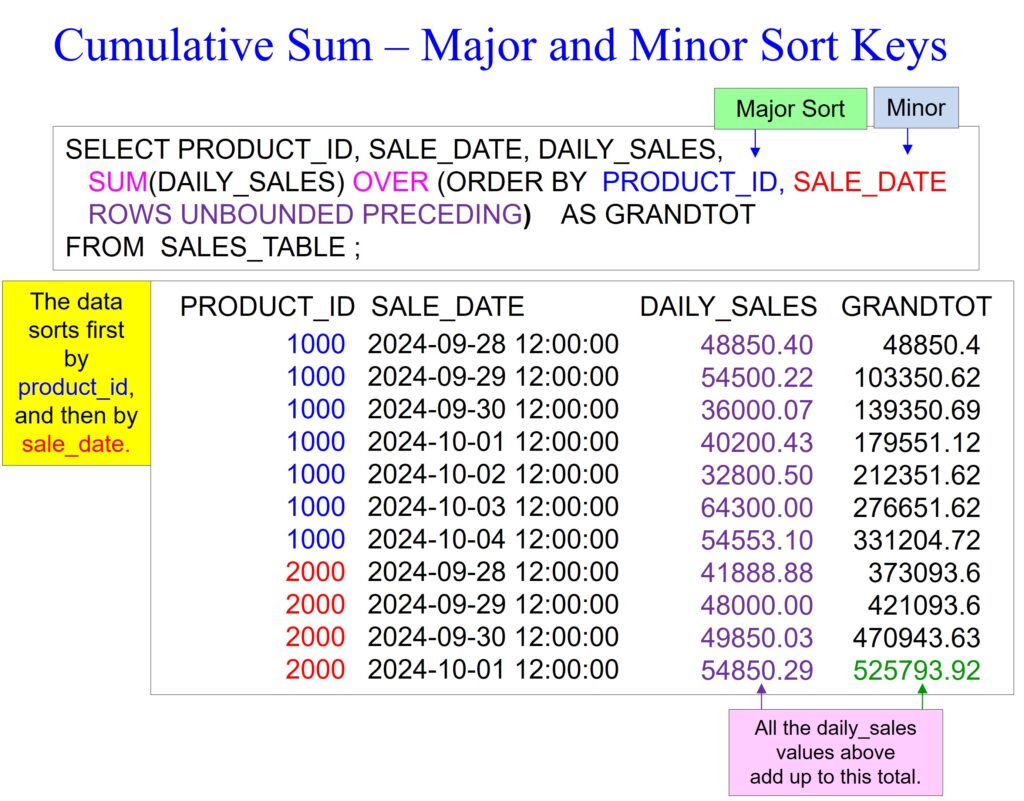Screen dimensions: 1024x801
Task: Click the blue Minor label box
Action: [916, 107]
